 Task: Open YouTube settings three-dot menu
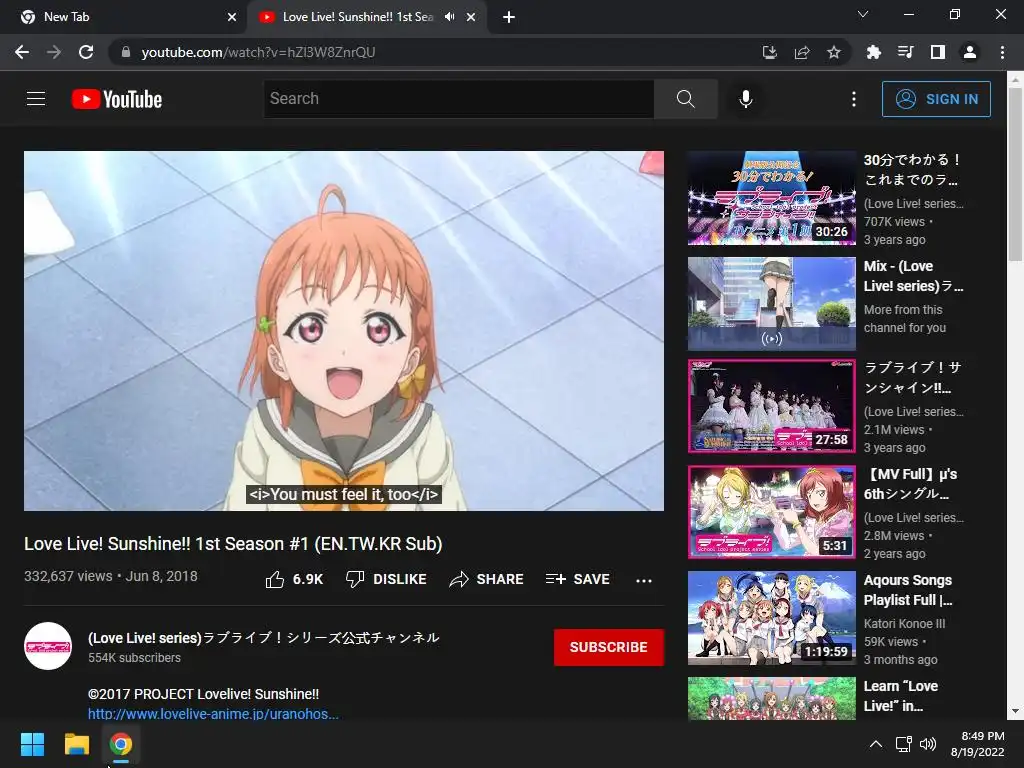[854, 99]
